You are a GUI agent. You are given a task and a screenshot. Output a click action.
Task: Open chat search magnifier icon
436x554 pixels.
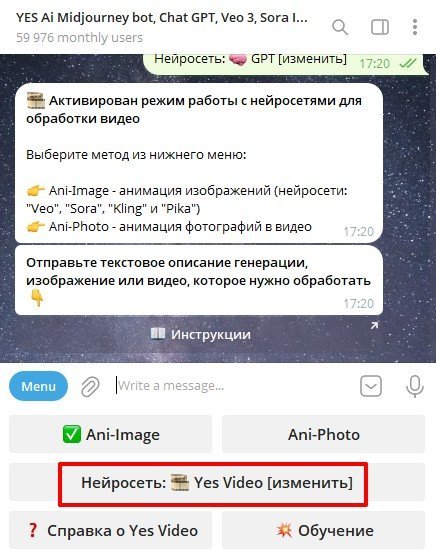(340, 27)
